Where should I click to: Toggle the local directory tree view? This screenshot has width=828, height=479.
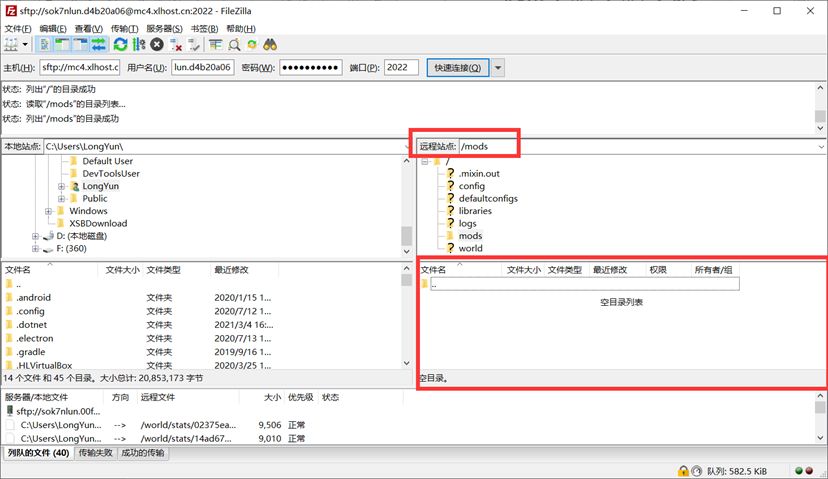62,45
